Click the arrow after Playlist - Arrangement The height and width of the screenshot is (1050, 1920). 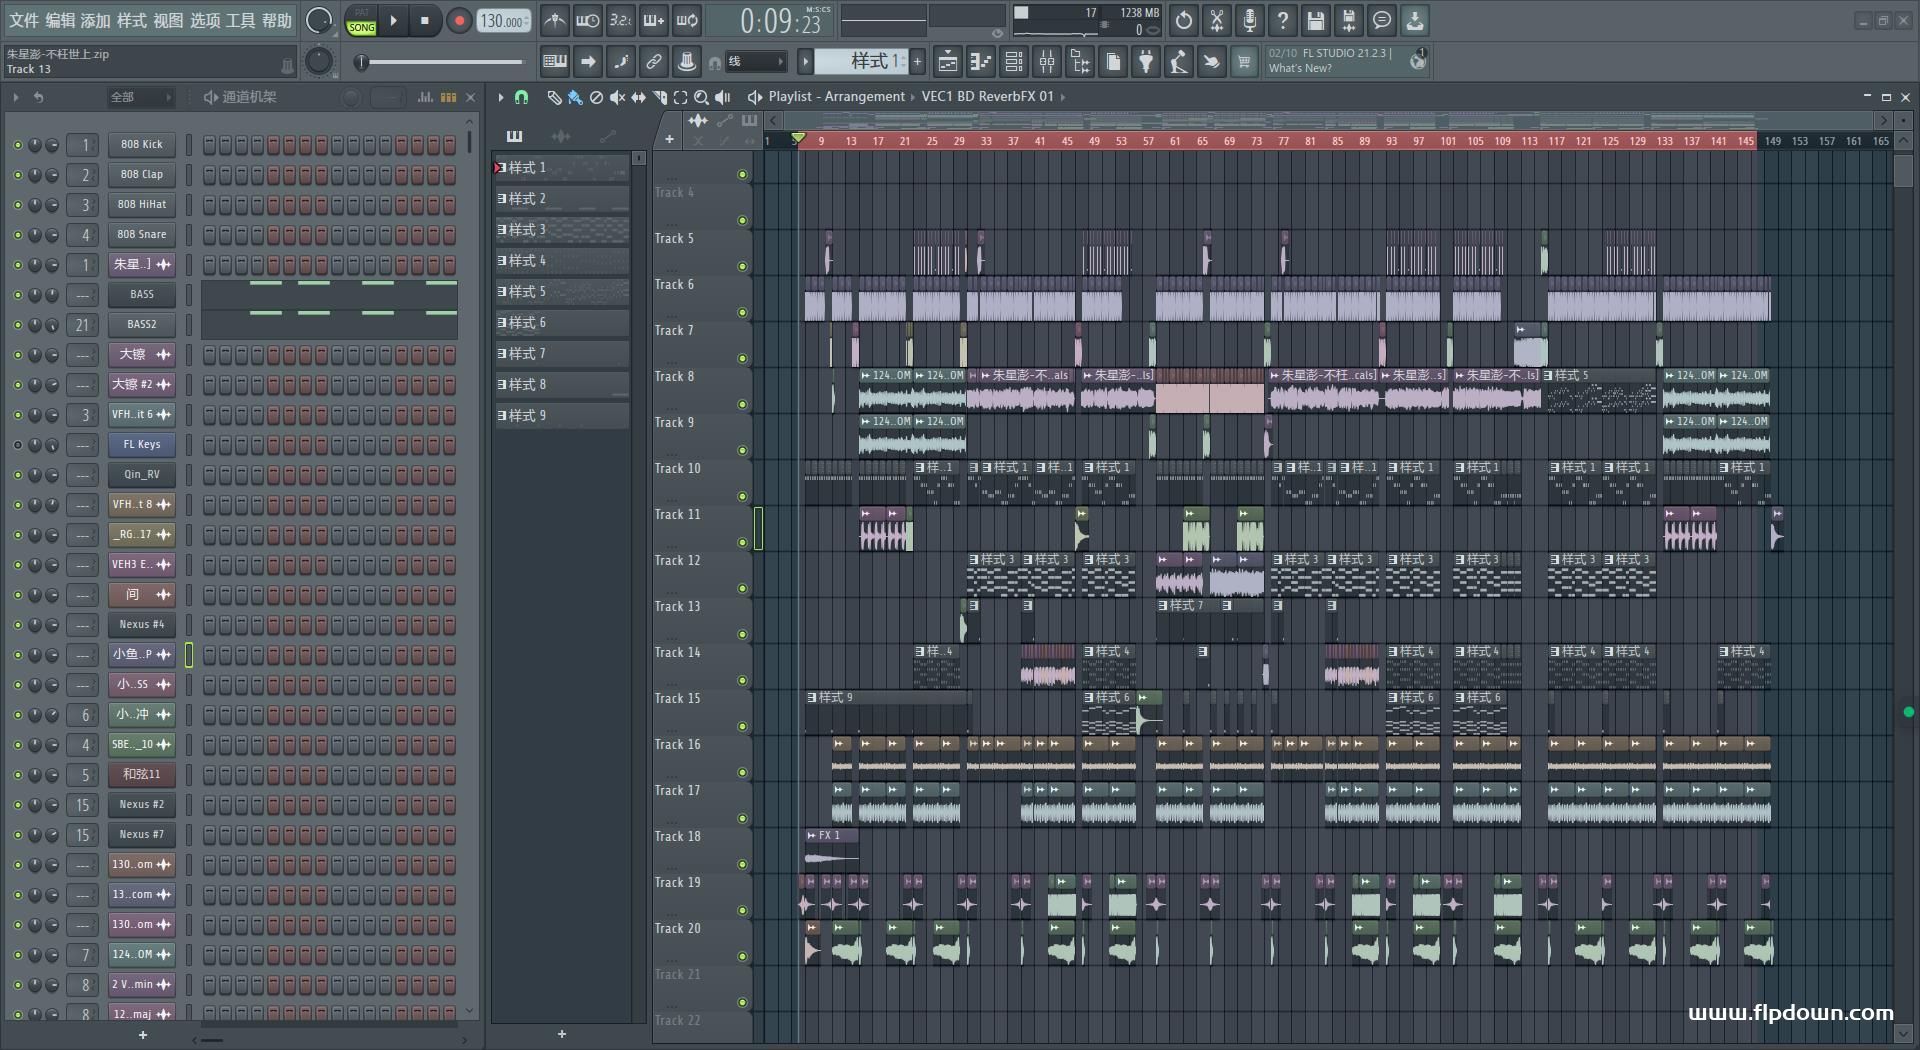click(913, 97)
